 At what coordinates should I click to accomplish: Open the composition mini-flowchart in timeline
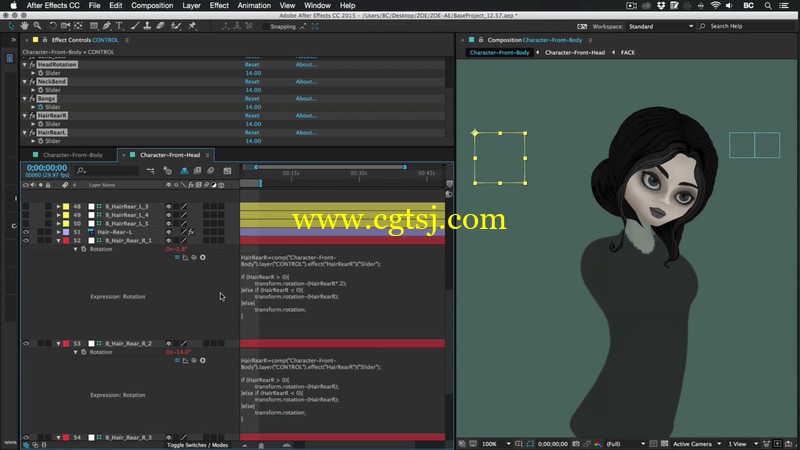151,171
